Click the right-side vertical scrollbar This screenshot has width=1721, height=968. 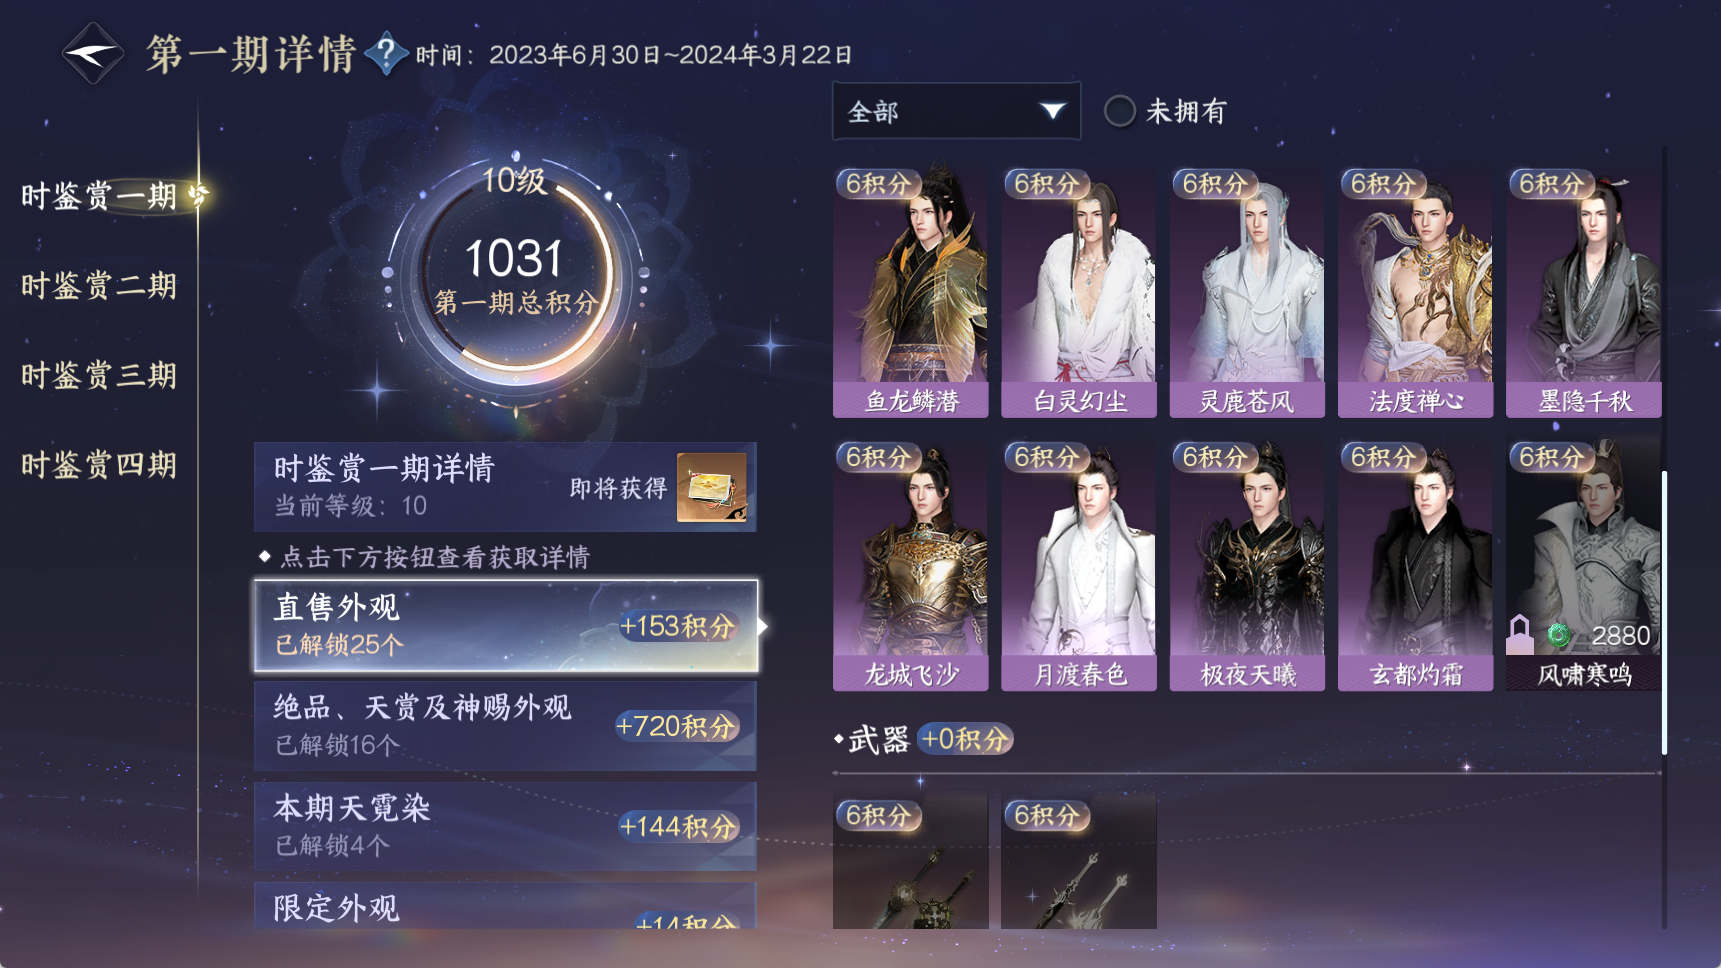coord(1664,612)
